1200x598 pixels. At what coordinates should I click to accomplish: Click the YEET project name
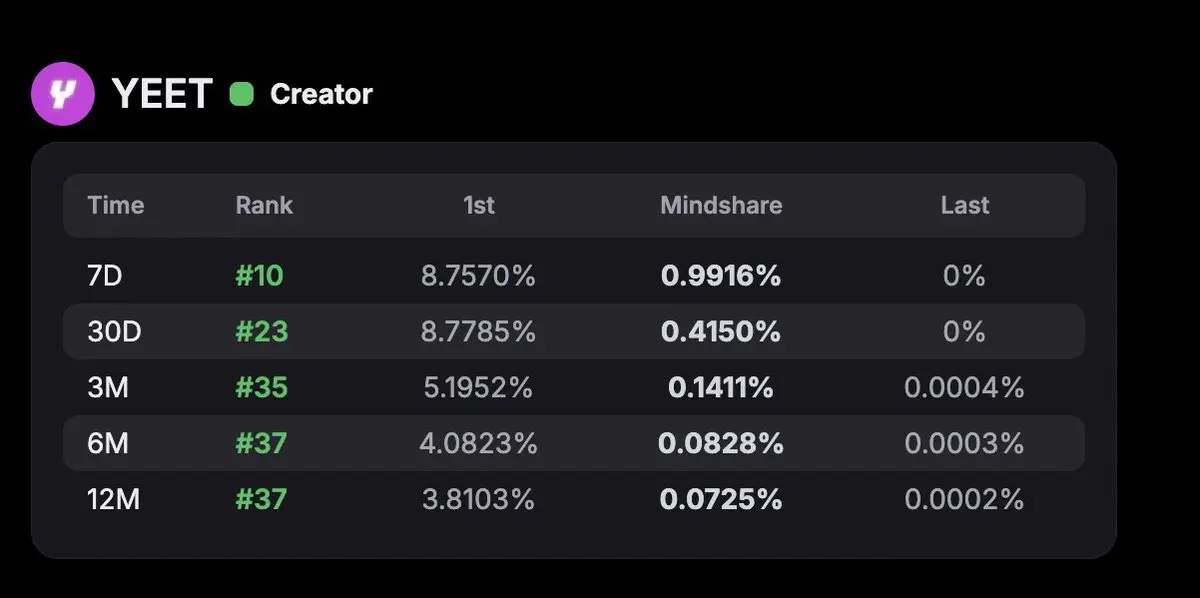[162, 94]
